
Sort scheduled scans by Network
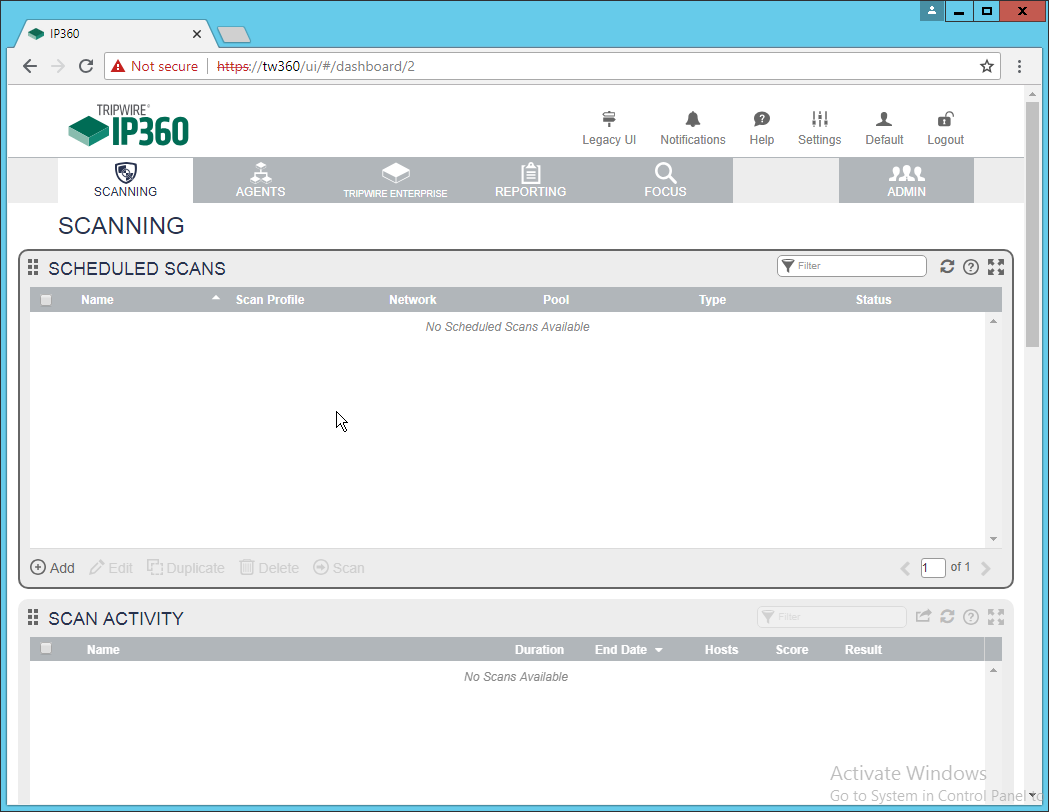tap(413, 300)
